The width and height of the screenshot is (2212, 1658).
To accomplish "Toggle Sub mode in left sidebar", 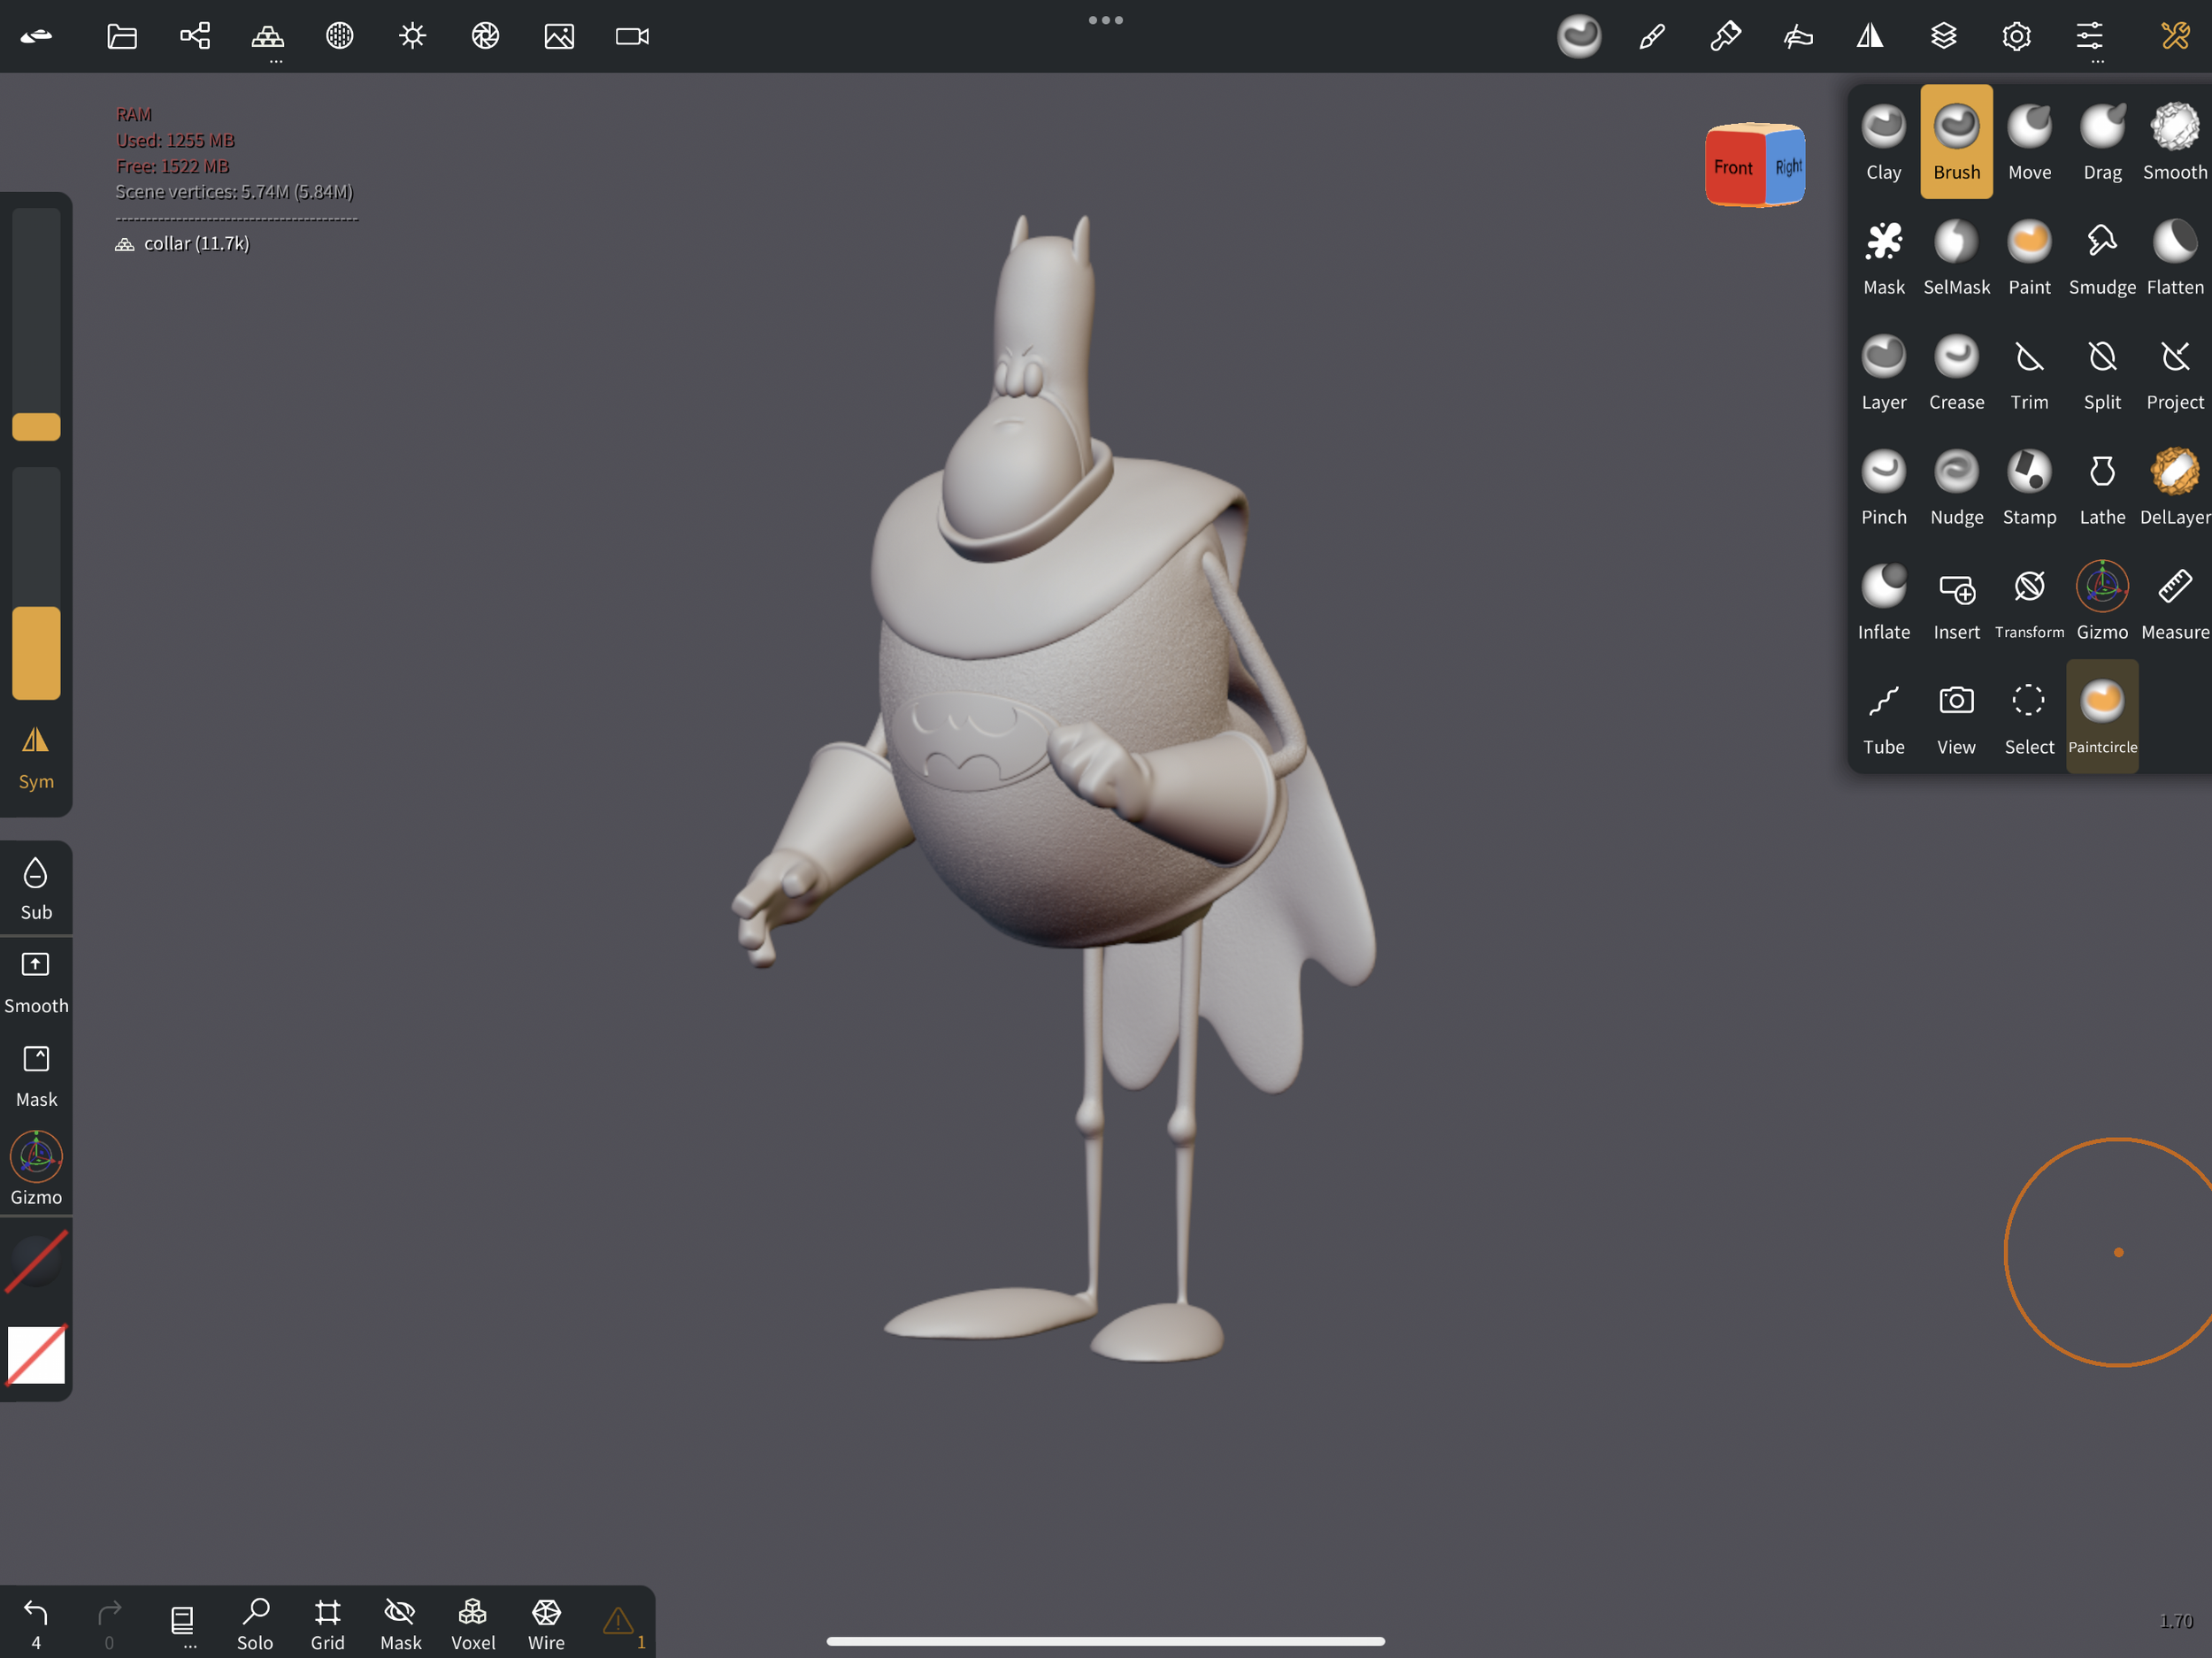I will tap(36, 888).
